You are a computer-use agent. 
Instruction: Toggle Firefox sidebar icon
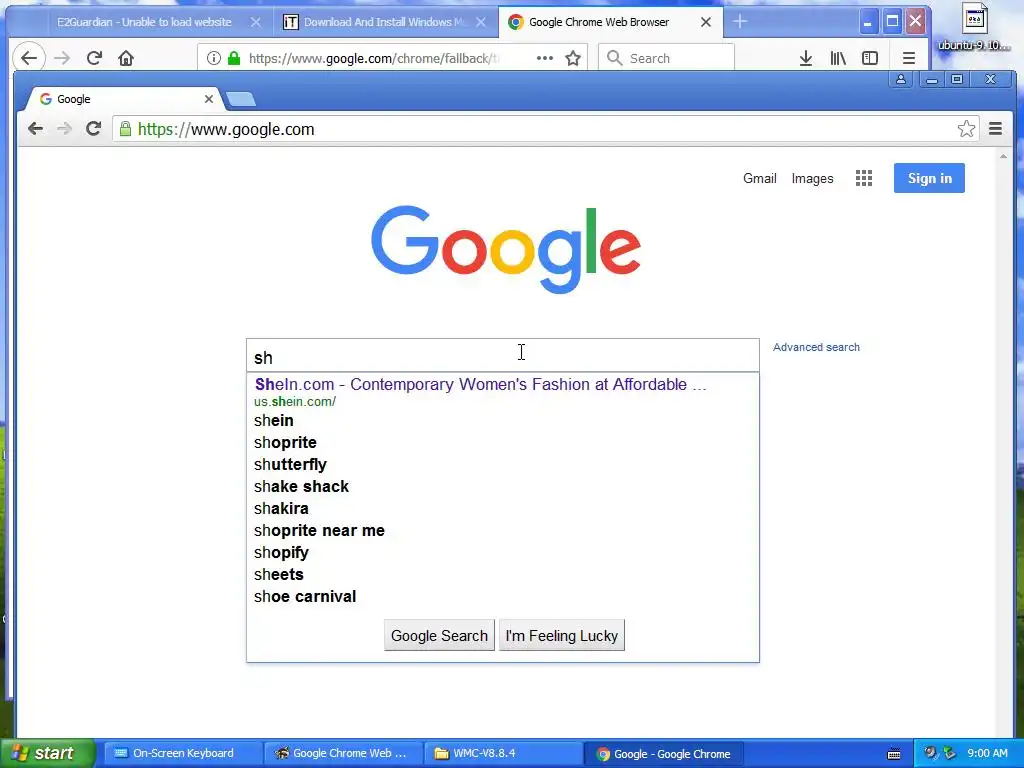[870, 58]
